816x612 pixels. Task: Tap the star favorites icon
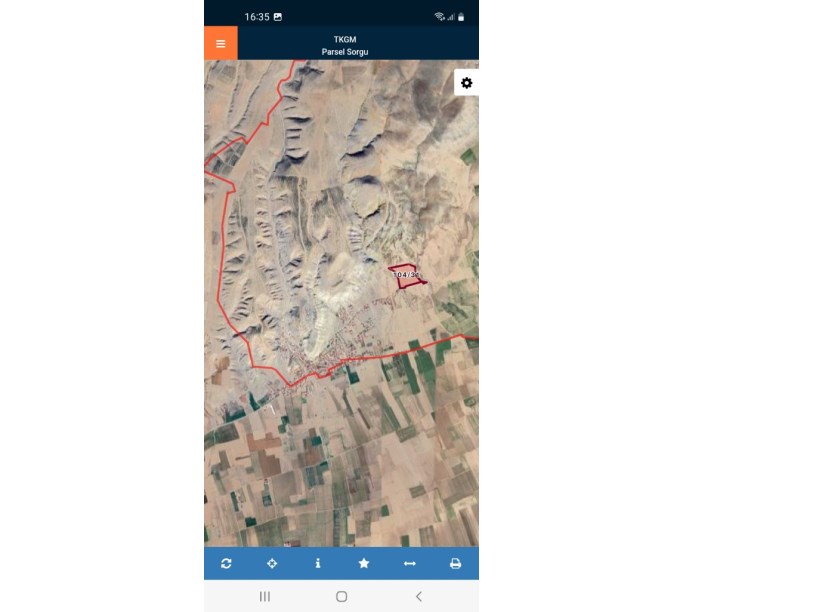click(x=364, y=563)
